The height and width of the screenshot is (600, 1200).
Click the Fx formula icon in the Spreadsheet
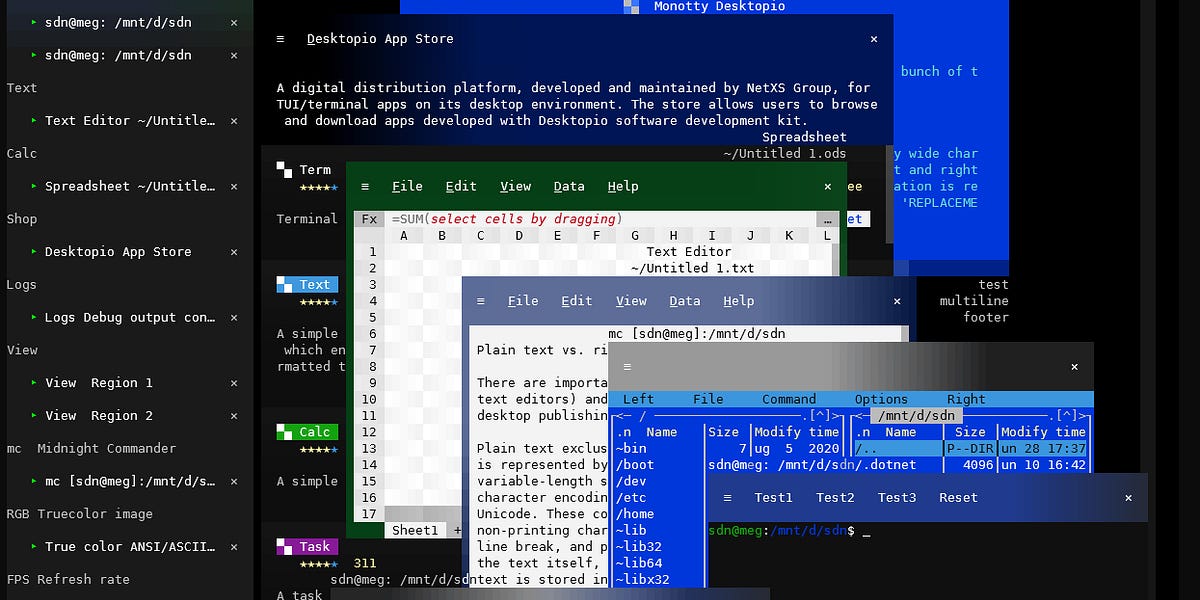coord(369,219)
